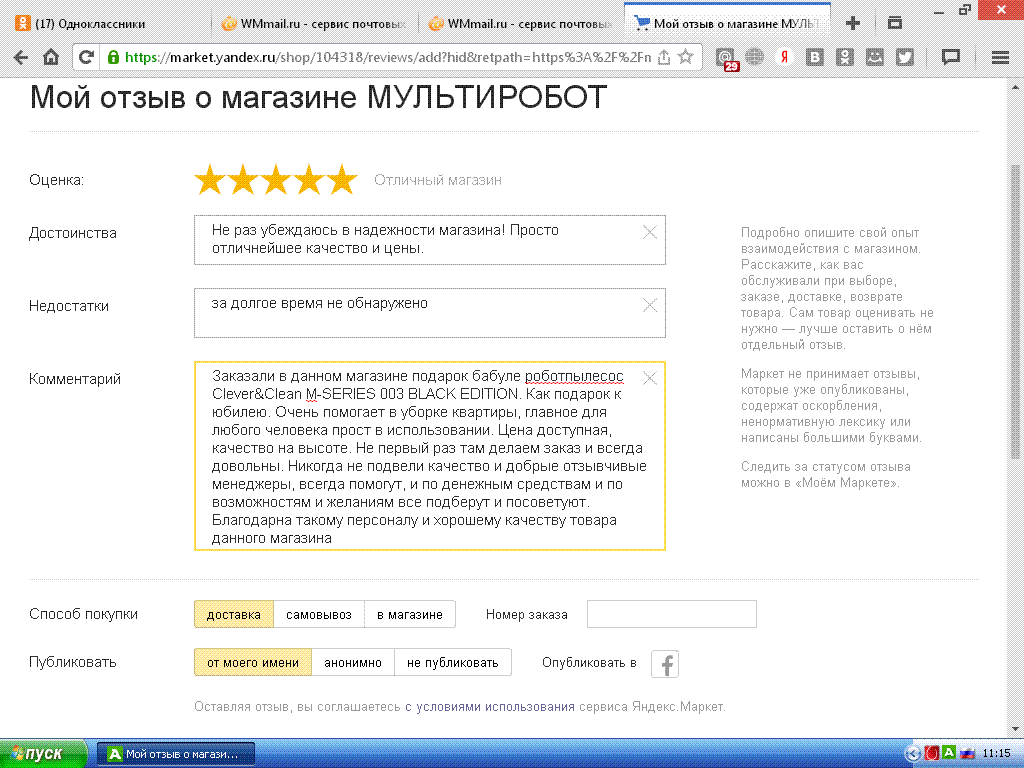Screen dimensions: 1024x768
Task: Set rating to two stars
Action: coord(243,180)
